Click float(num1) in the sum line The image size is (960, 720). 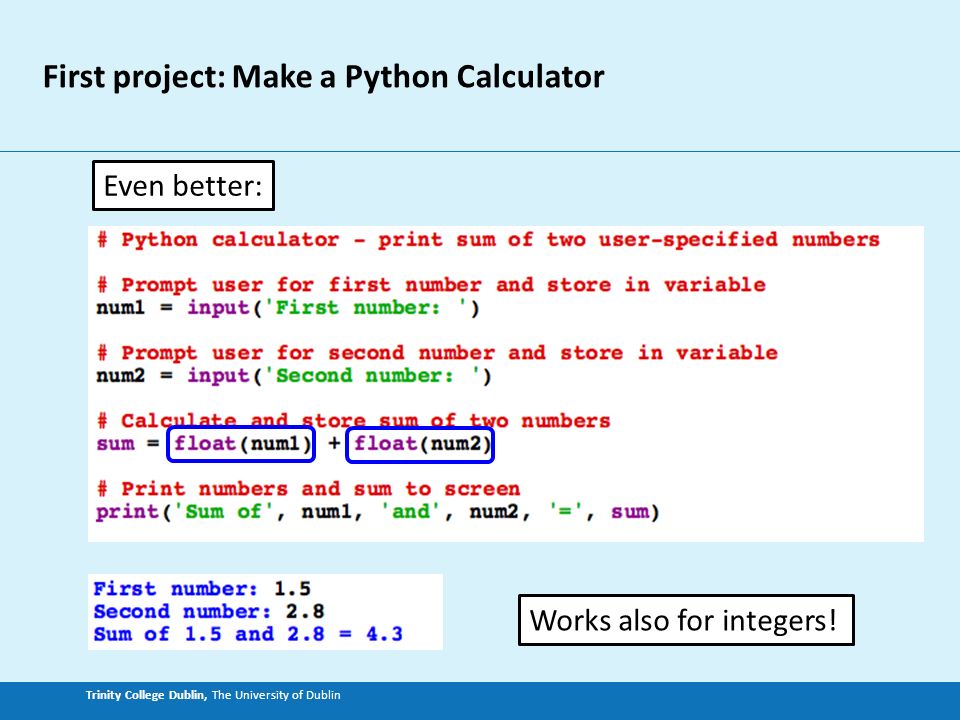(x=241, y=444)
